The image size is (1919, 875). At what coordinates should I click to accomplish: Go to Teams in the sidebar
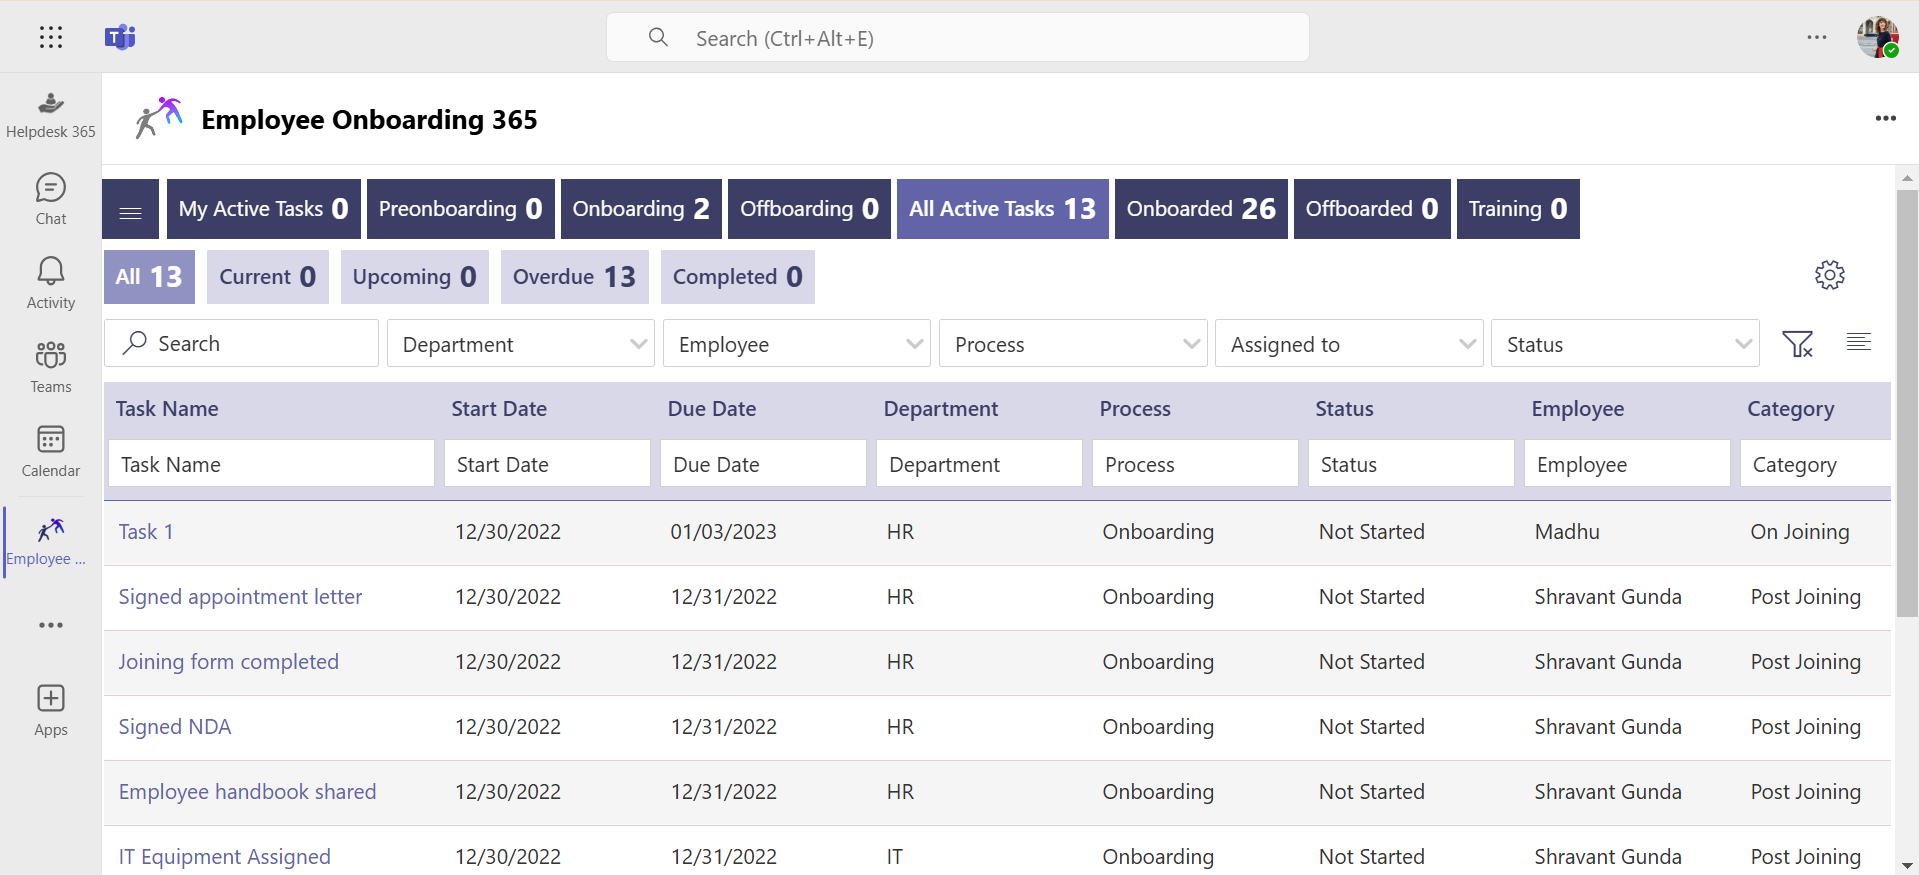(51, 367)
